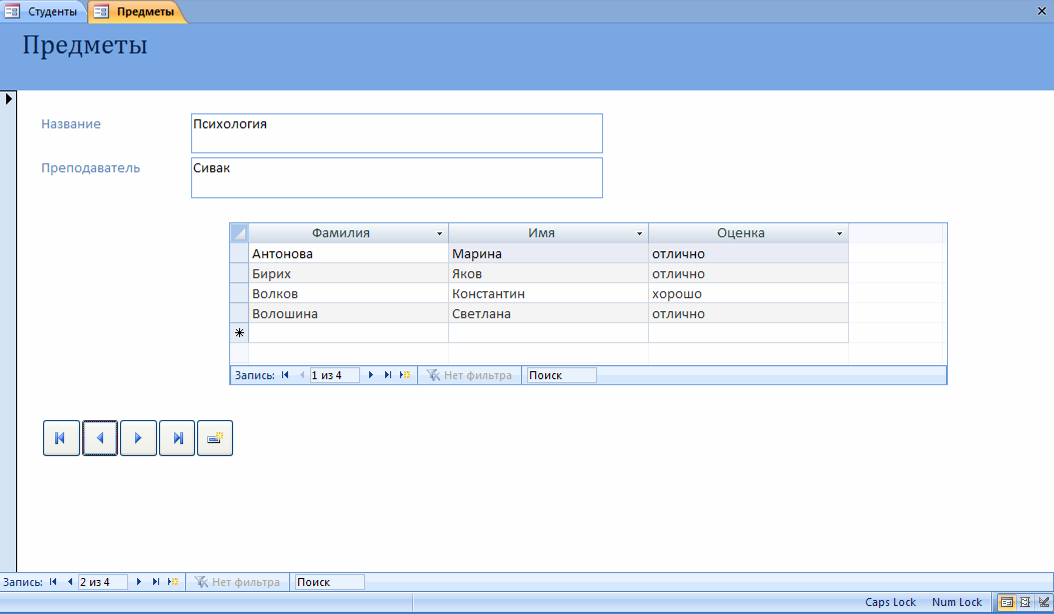Click the Марина name cell

[549, 253]
